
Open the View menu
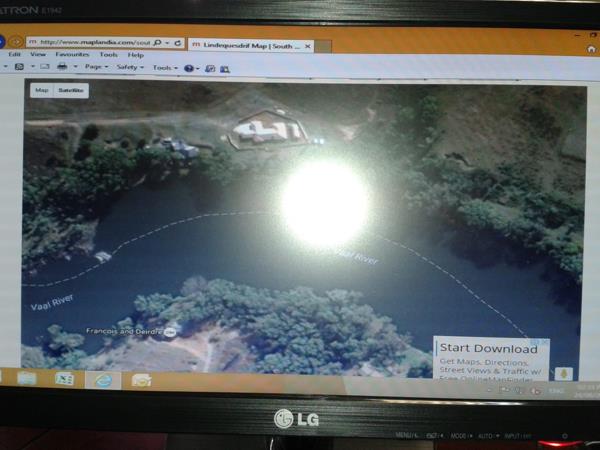pyautogui.click(x=38, y=55)
